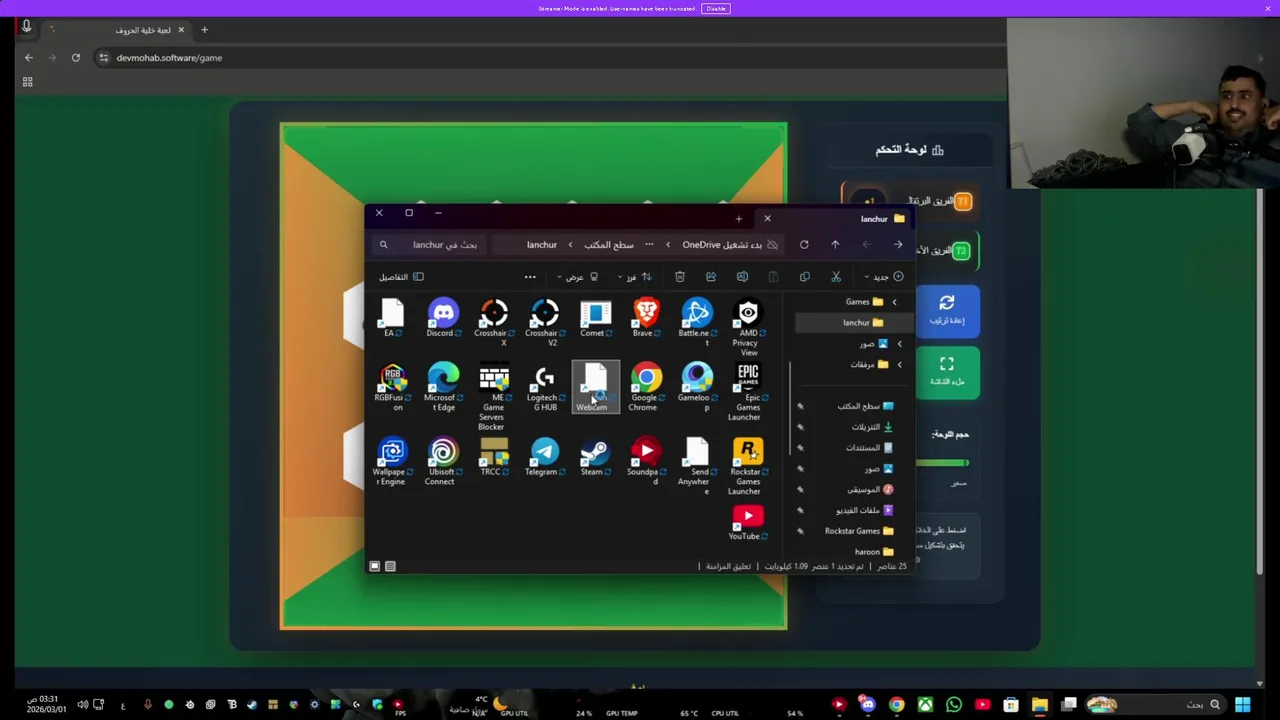This screenshot has height=720, width=1280.
Task: Open the Logitech G HUB shortcut
Action: click(x=544, y=388)
